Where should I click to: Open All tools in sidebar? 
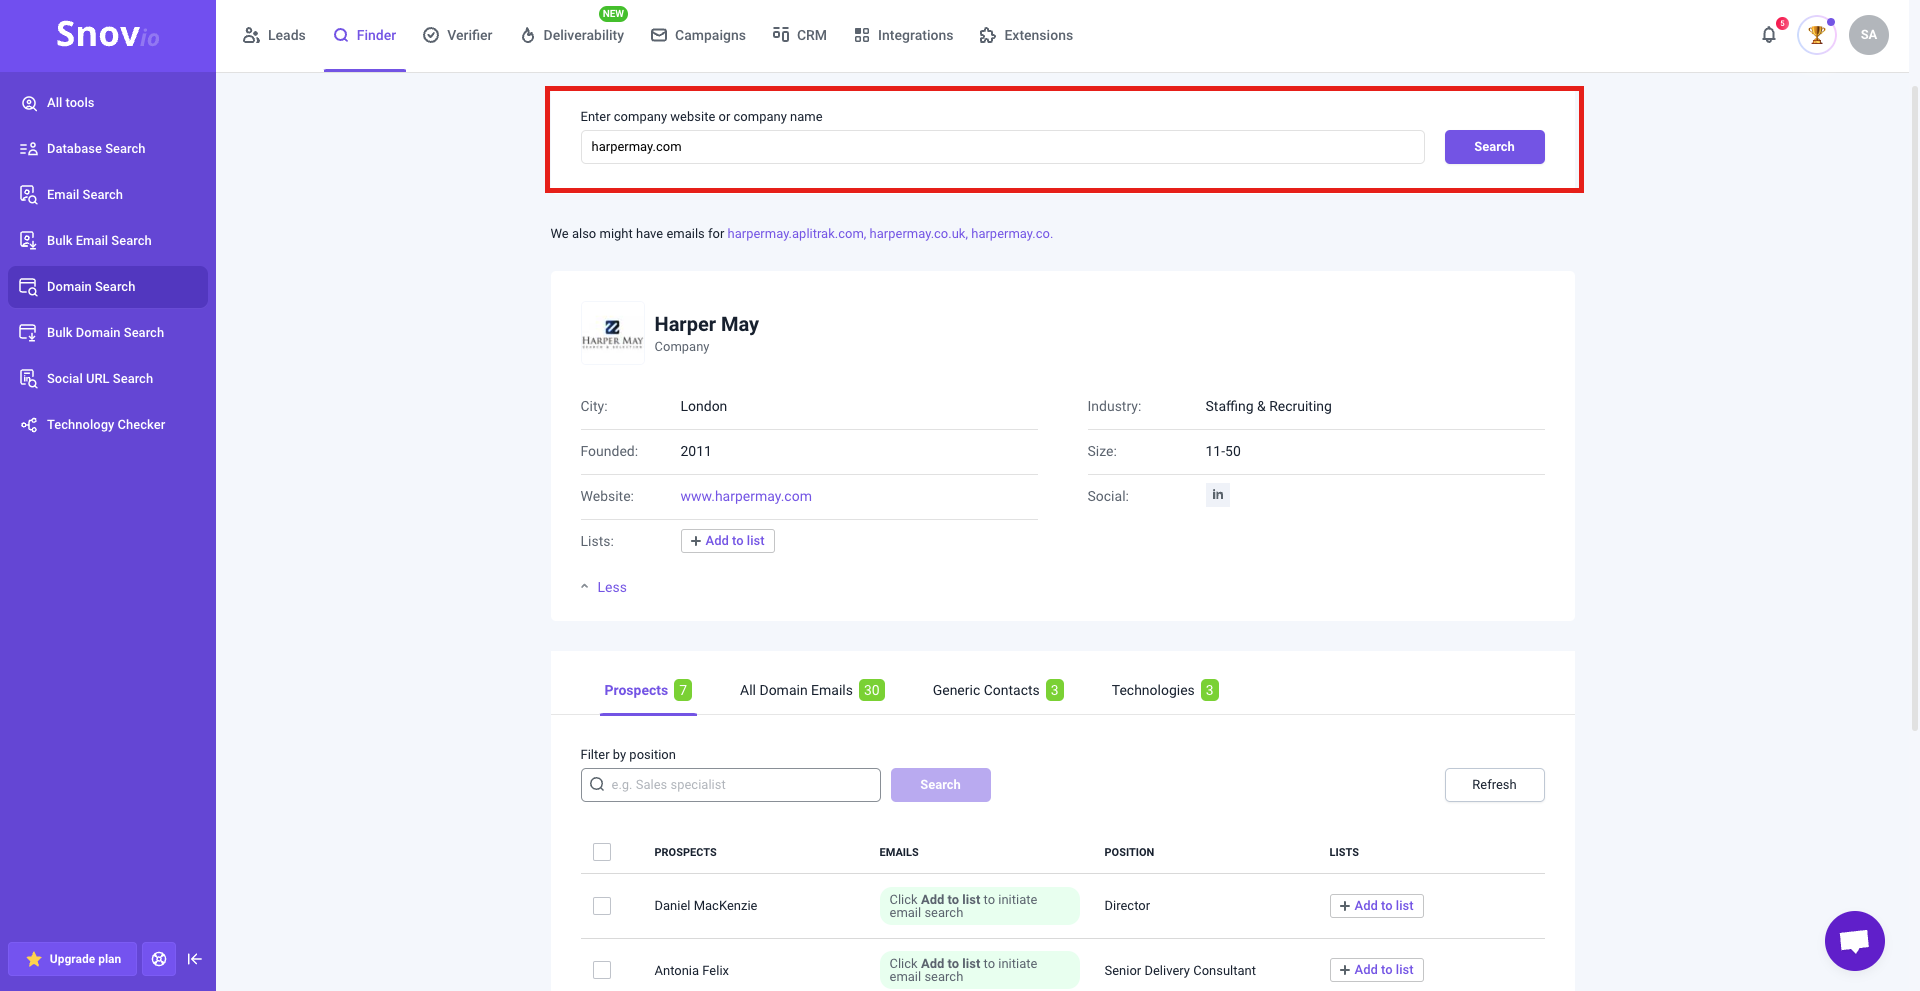point(108,103)
